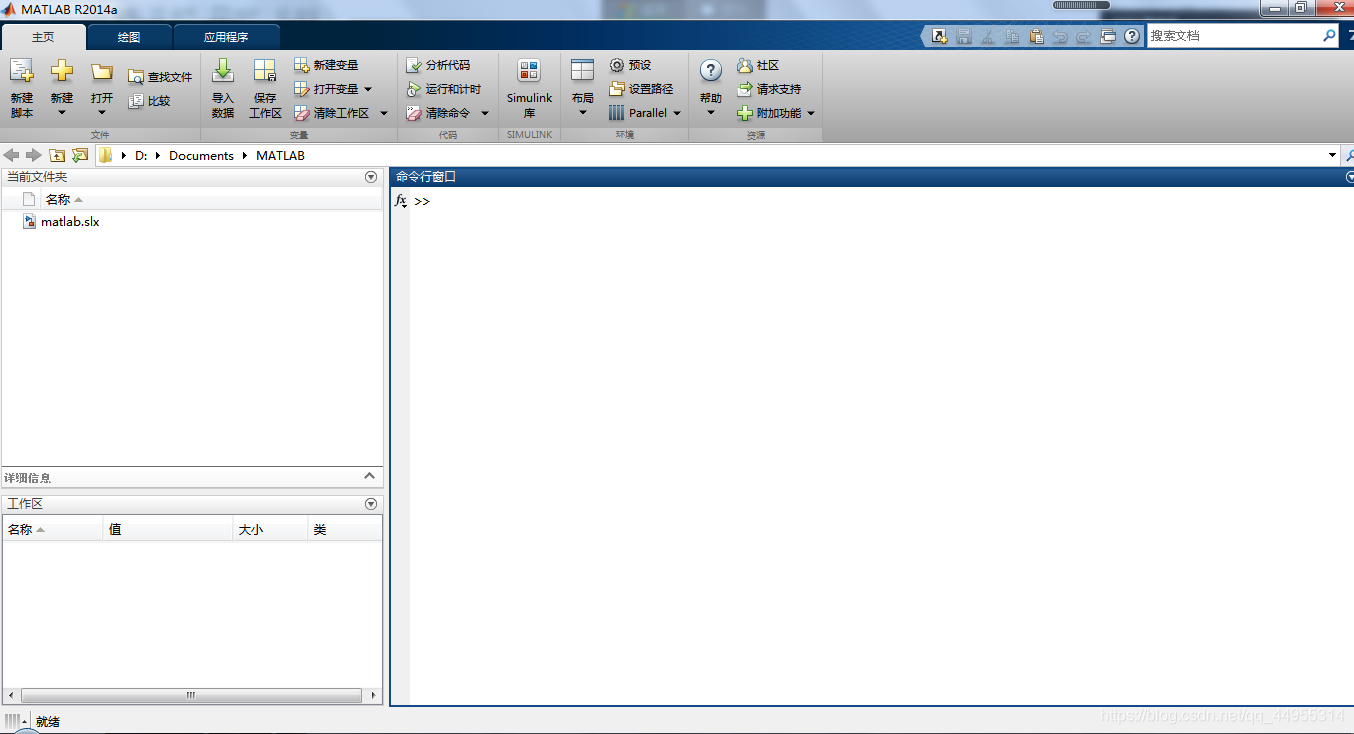1354x734 pixels.
Task: Open the 打开 dropdown arrow
Action: 101,112
